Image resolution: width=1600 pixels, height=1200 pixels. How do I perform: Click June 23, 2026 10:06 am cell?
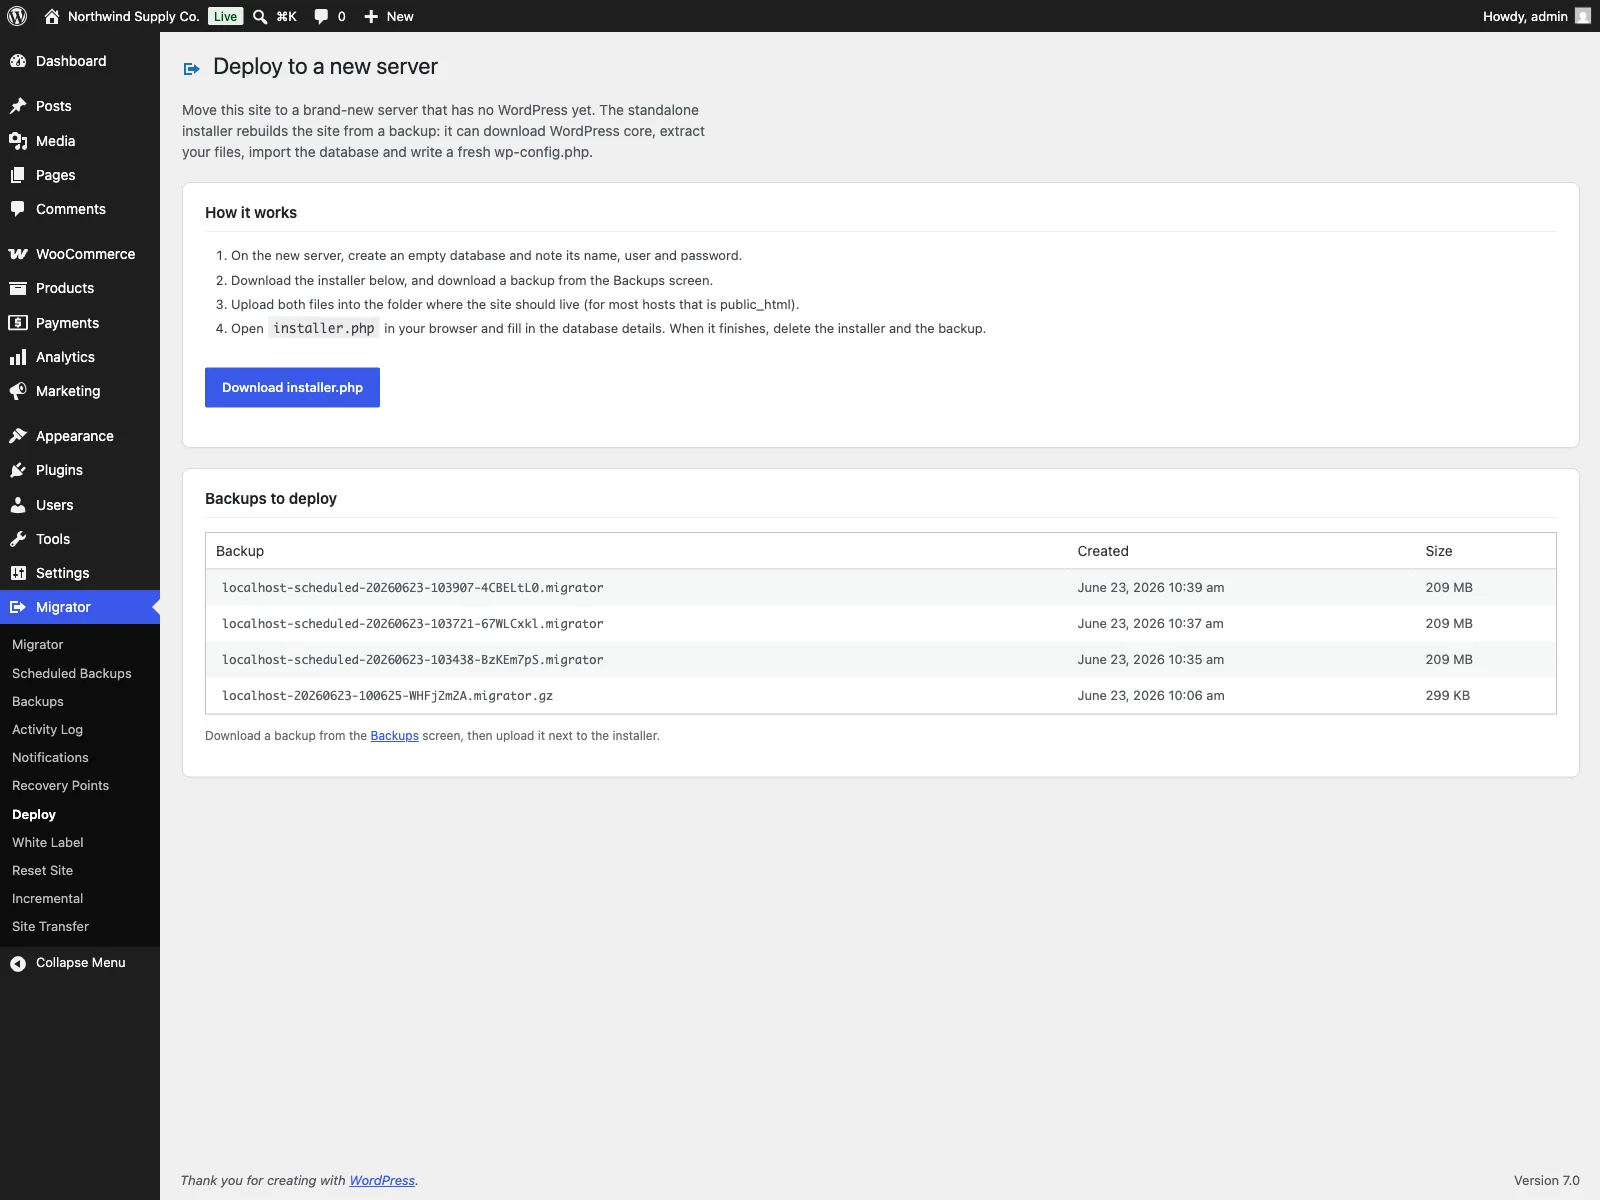(1151, 696)
